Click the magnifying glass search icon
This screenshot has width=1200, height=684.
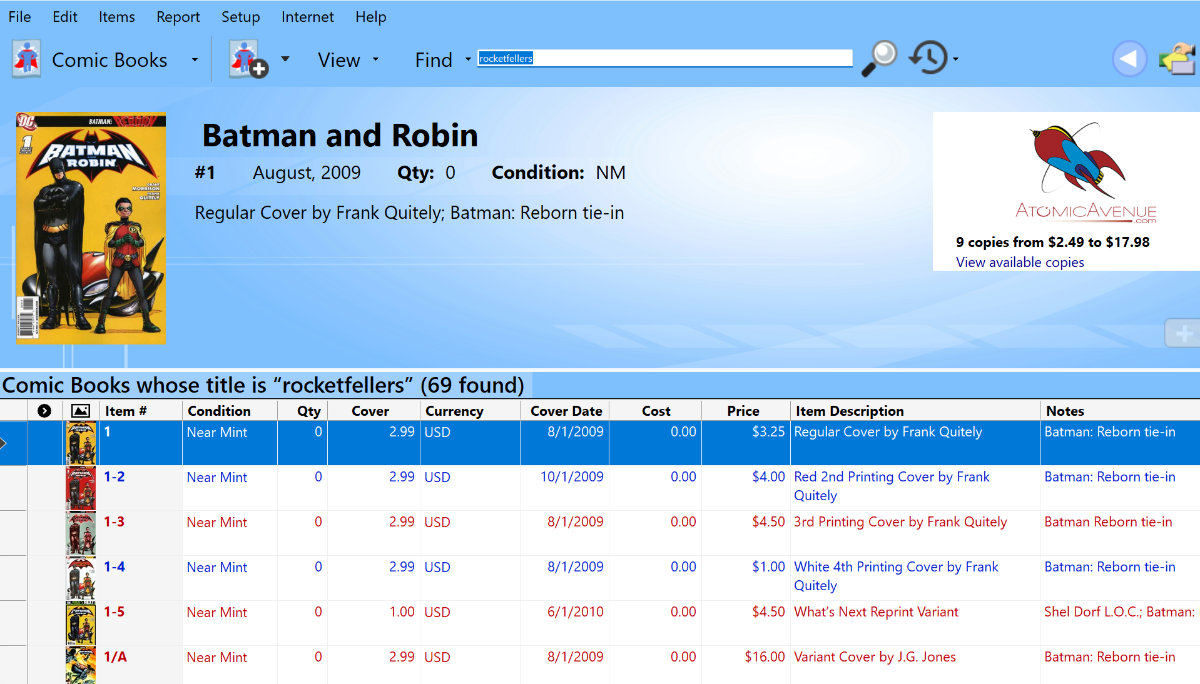(x=879, y=59)
